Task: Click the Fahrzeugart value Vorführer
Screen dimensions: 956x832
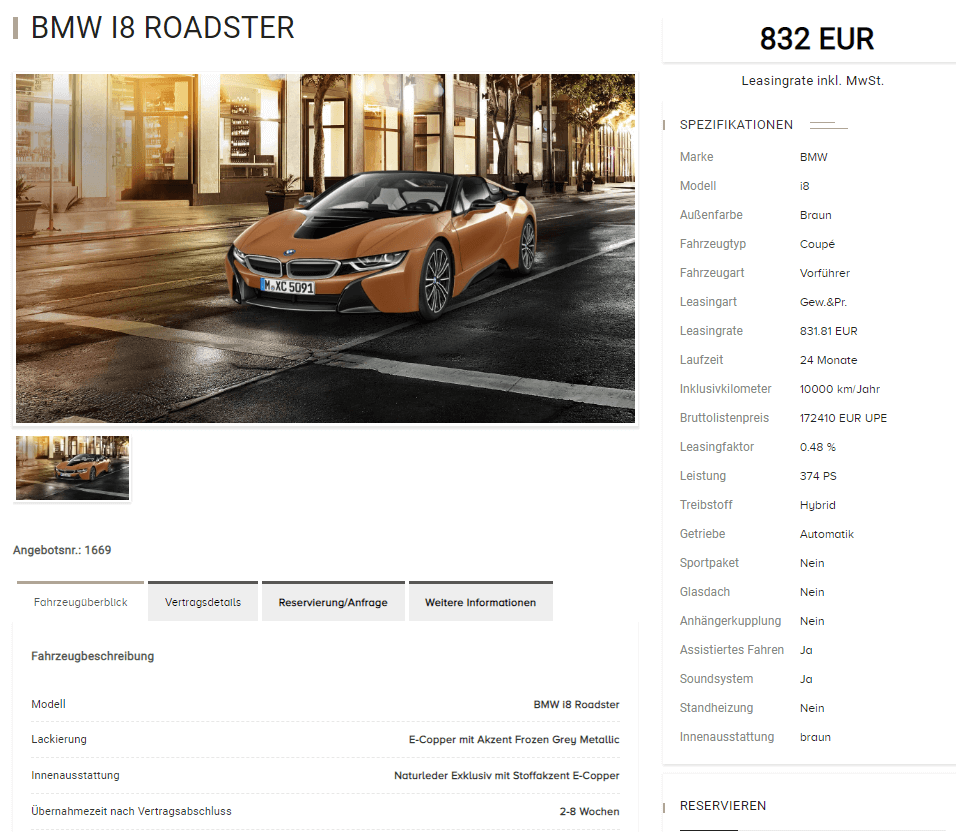Action: coord(825,273)
